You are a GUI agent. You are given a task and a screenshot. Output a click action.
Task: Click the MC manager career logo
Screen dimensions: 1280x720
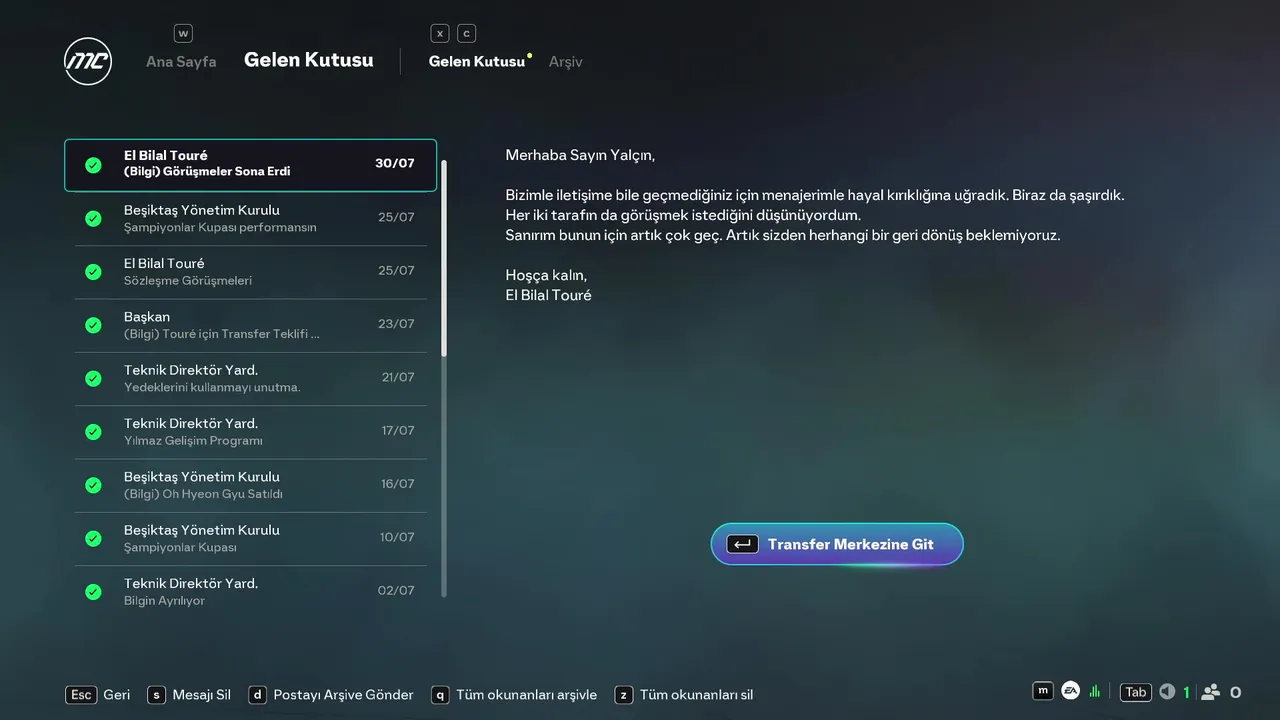88,61
